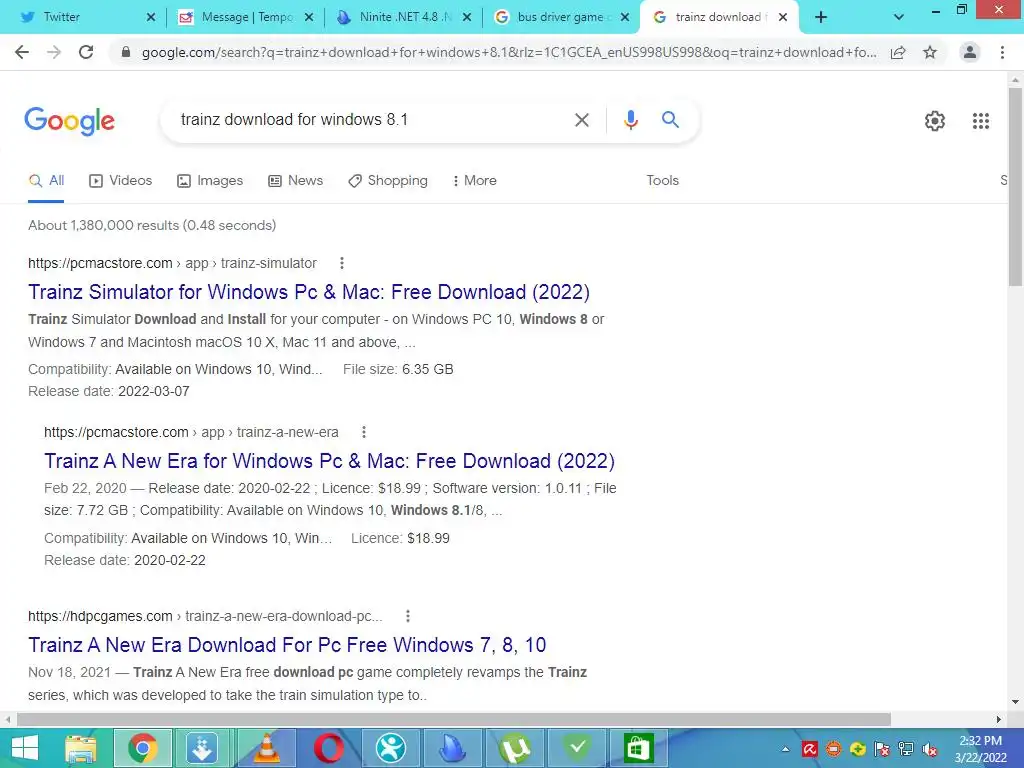Open the Ninite blue taskbar app
Viewport: 1024px width, 768px height.
453,748
